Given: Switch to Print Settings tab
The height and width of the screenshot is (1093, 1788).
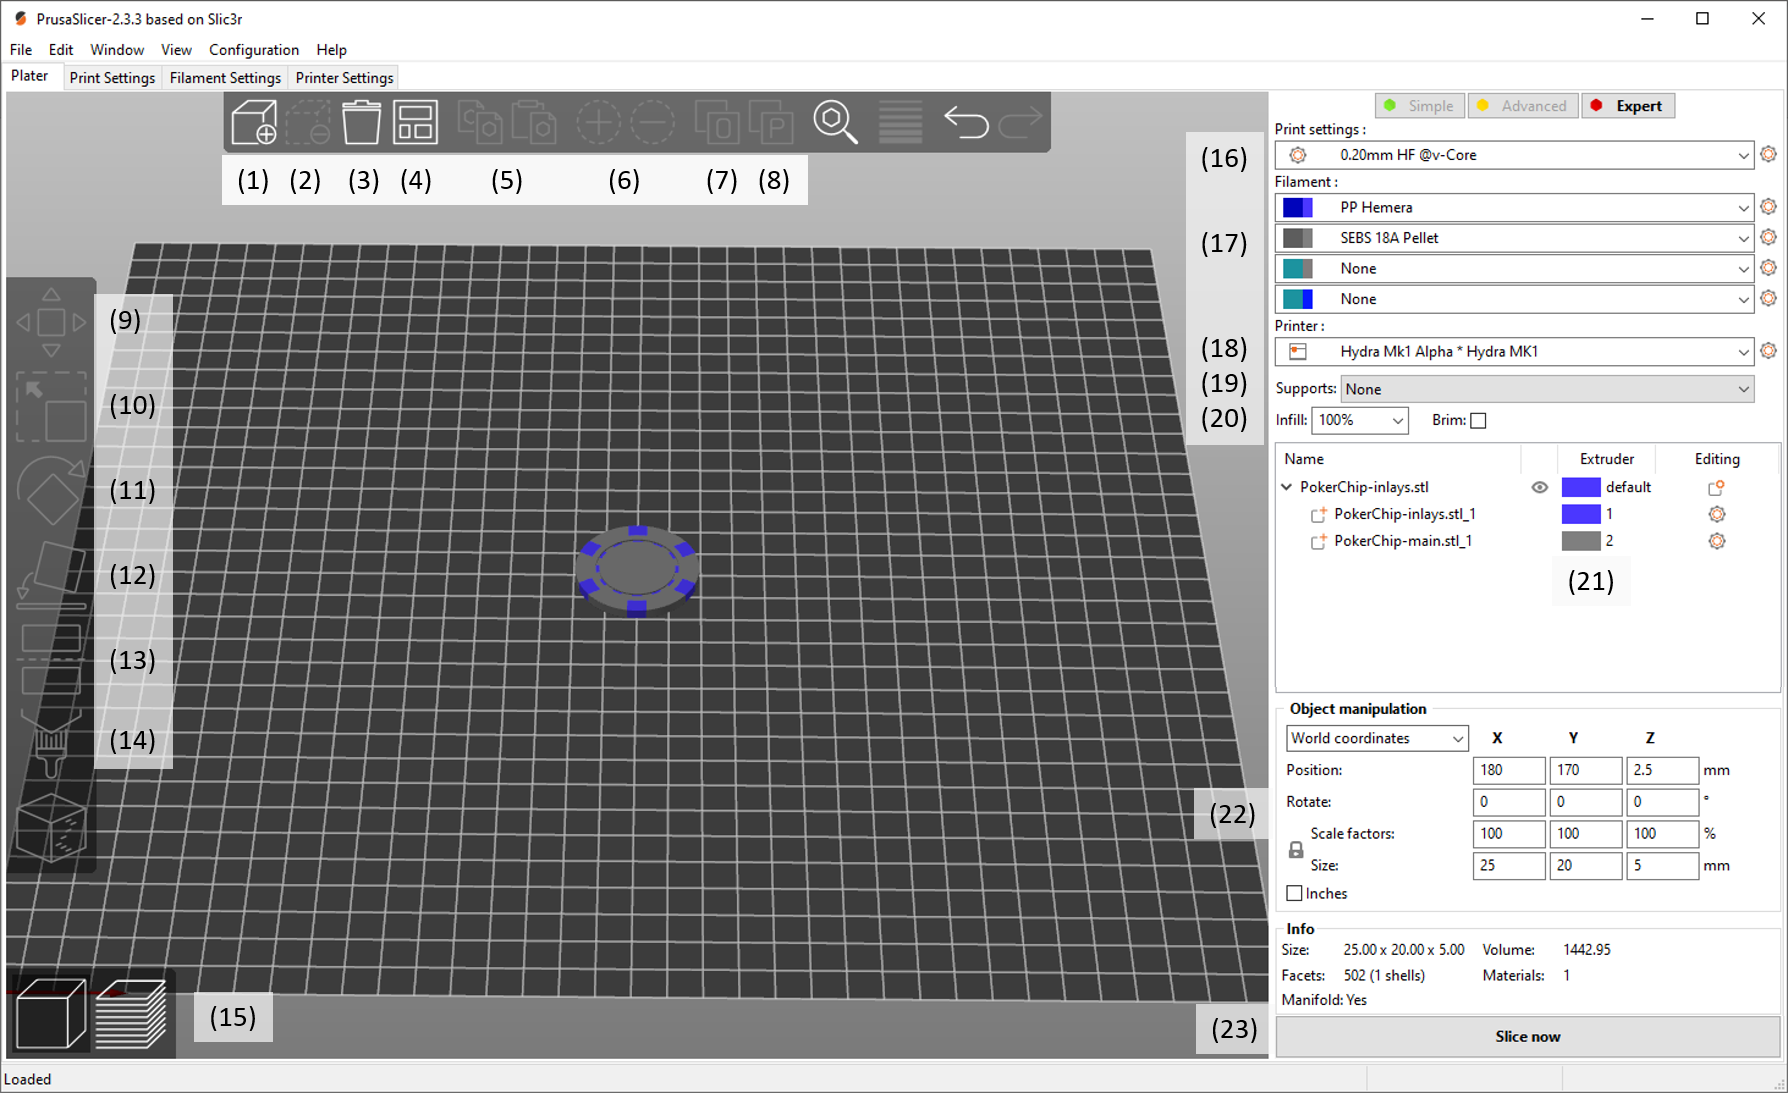Looking at the screenshot, I should pos(112,77).
